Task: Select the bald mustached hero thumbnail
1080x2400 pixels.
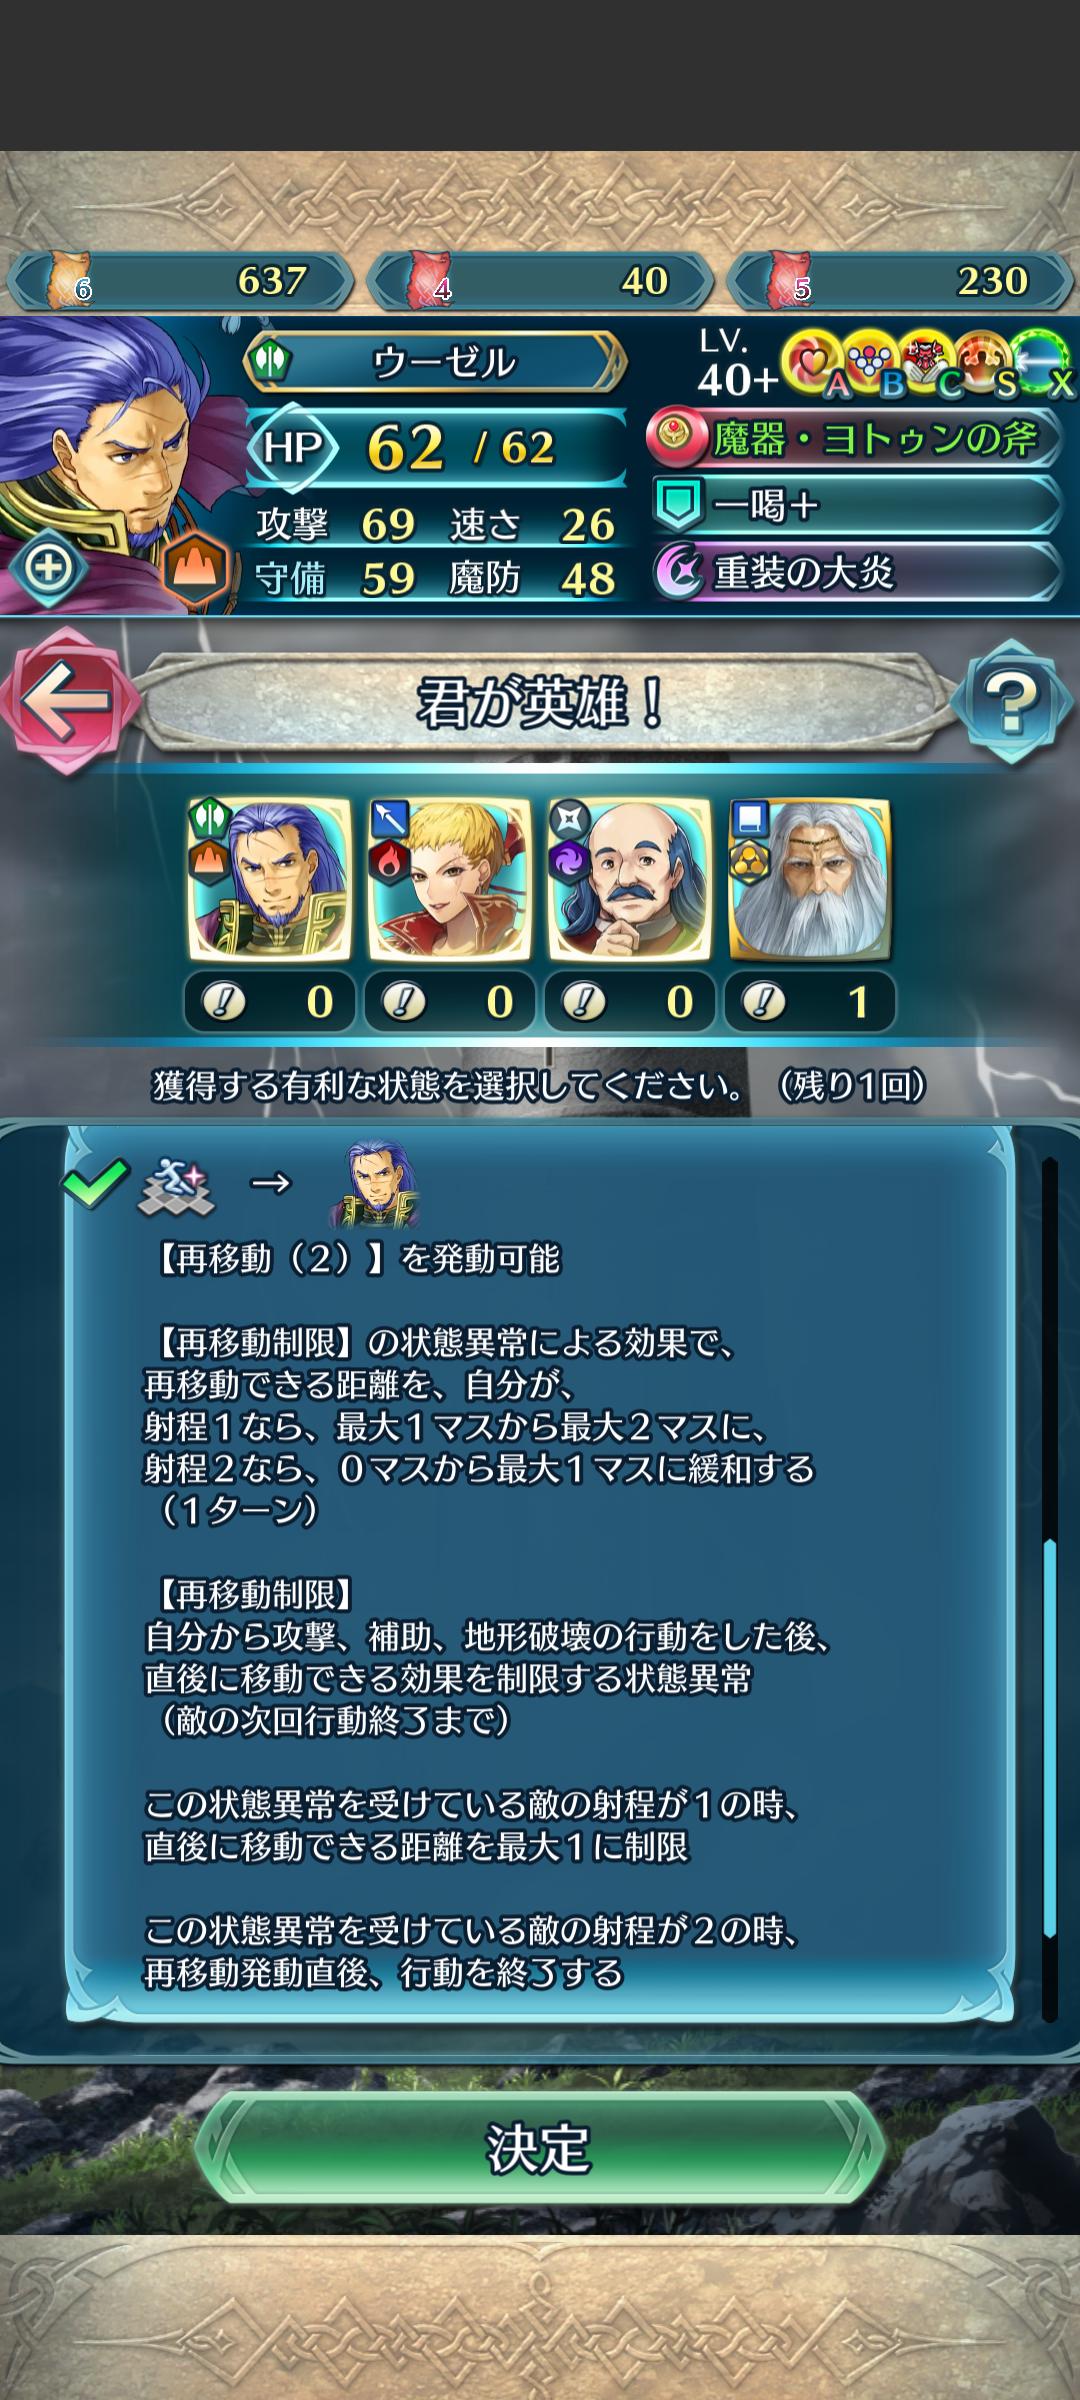Action: (629, 879)
